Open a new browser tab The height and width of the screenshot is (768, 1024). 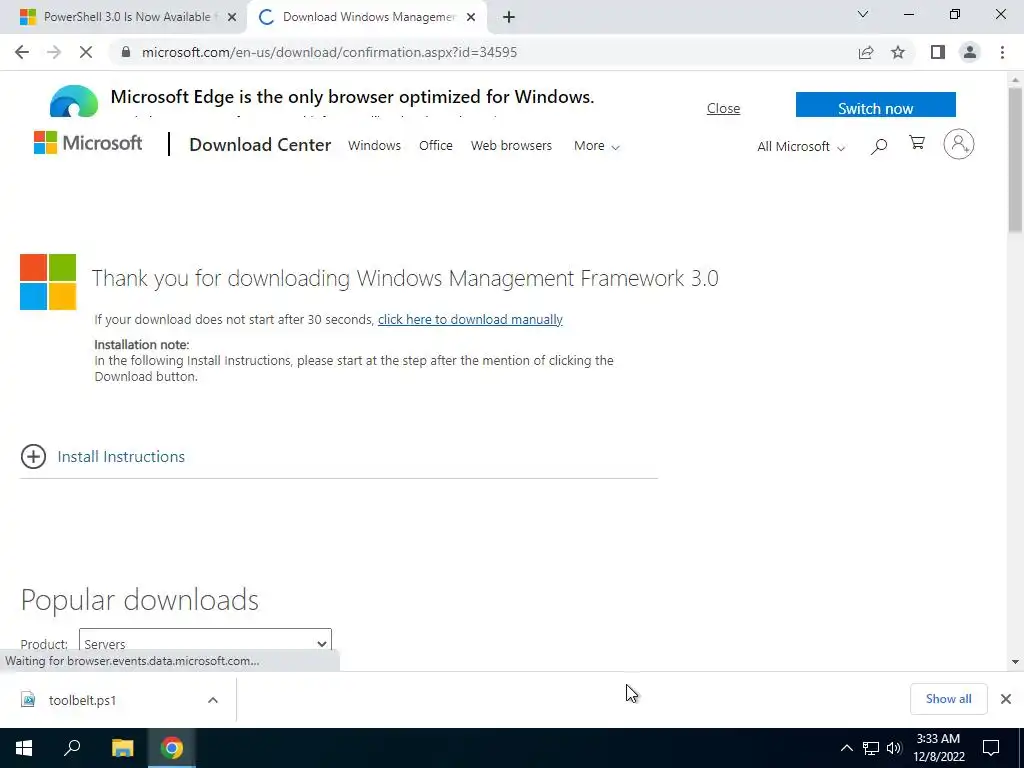point(509,18)
